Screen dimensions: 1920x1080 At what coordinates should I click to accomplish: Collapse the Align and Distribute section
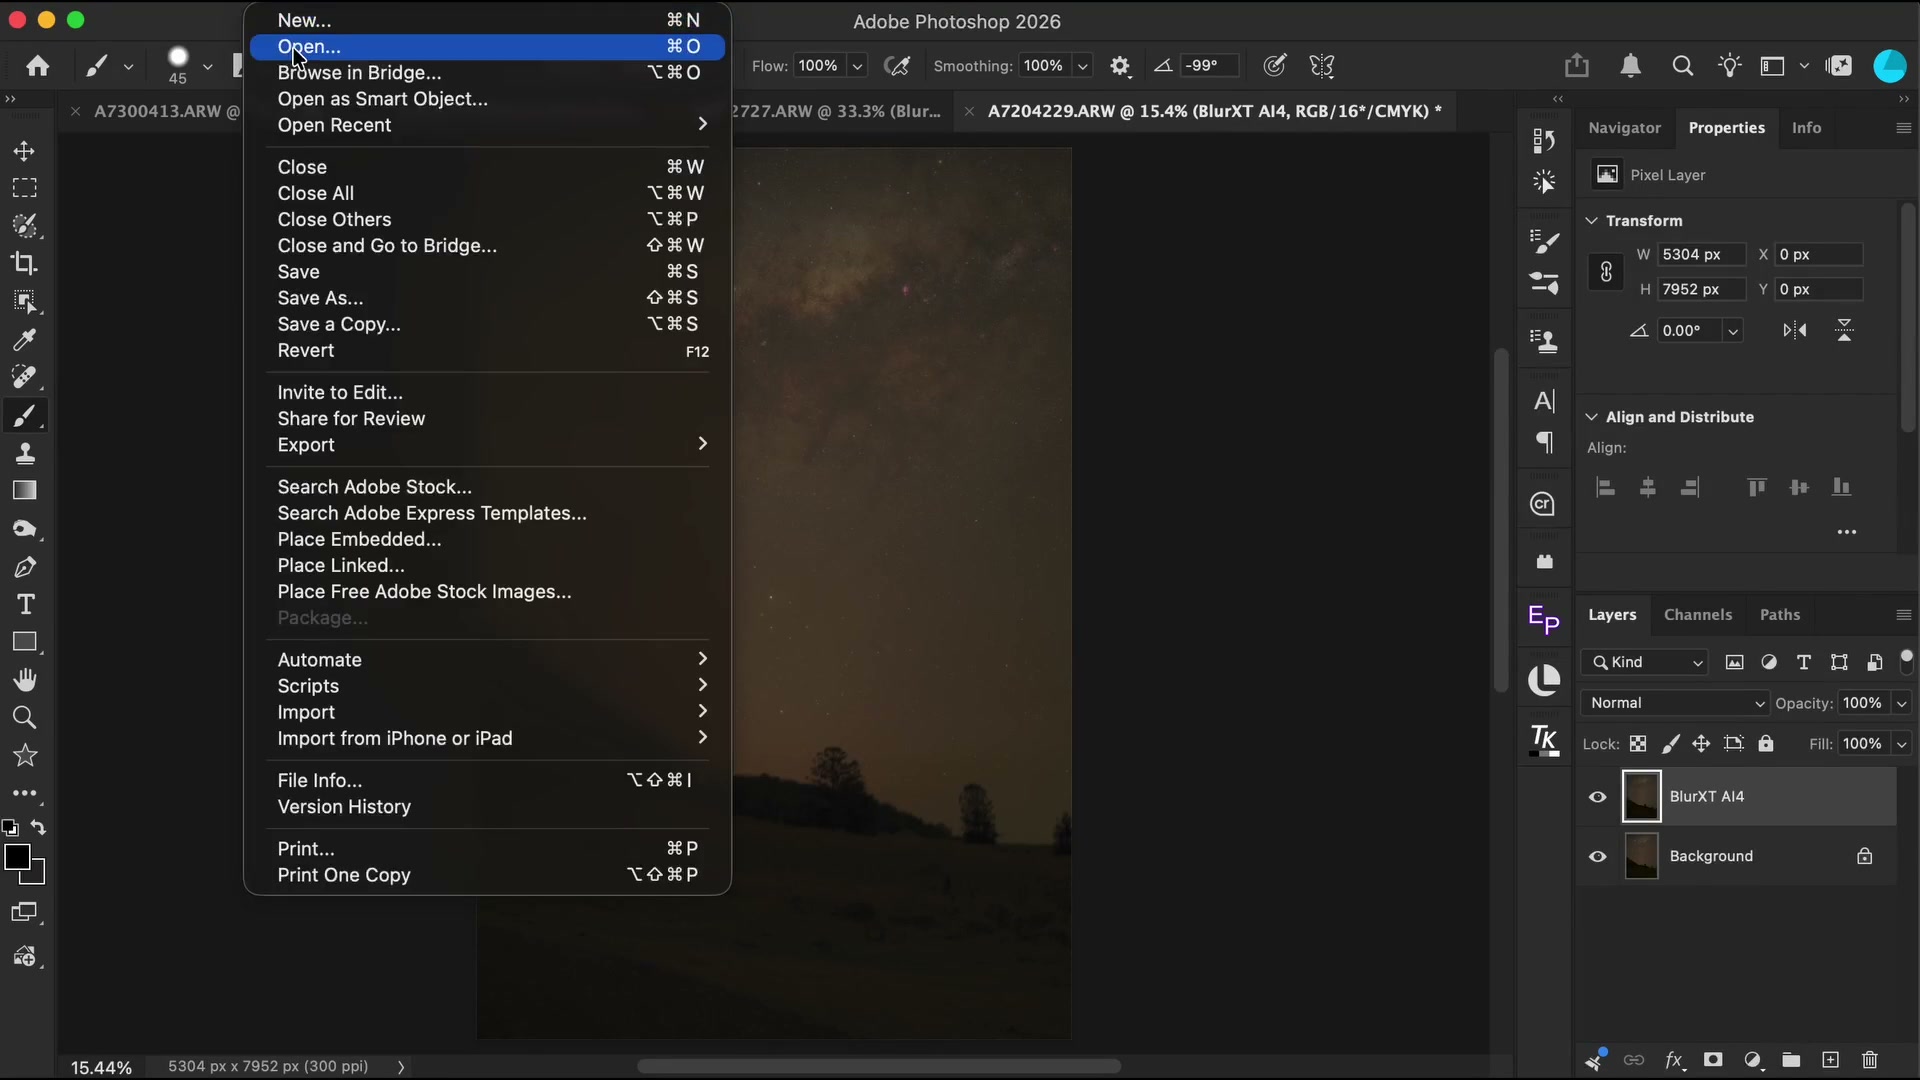1592,417
